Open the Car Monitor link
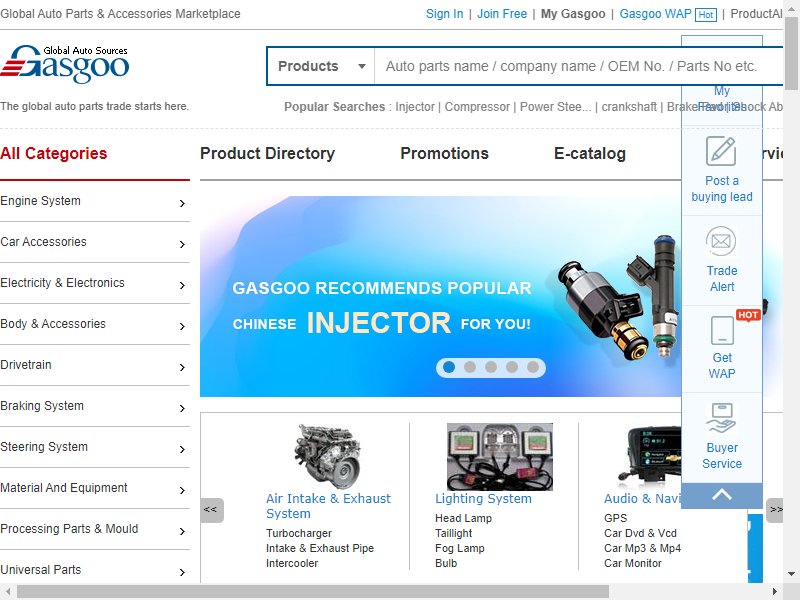The image size is (800, 600). pos(633,563)
